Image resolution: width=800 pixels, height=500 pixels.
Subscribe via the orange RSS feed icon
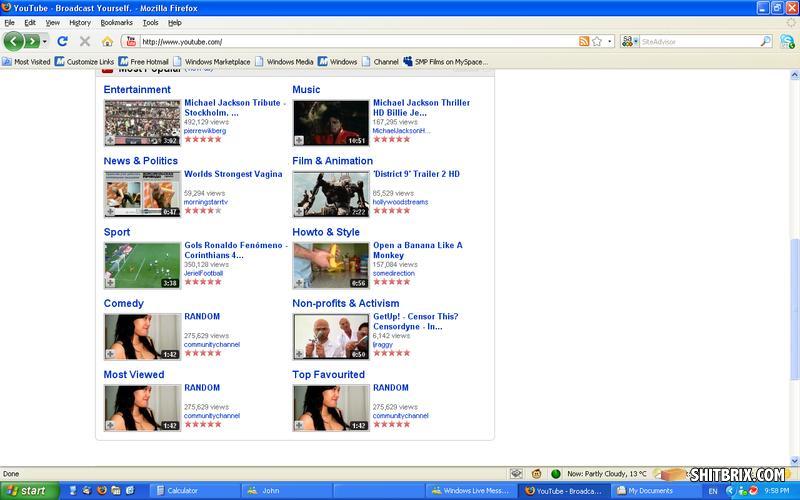point(584,41)
